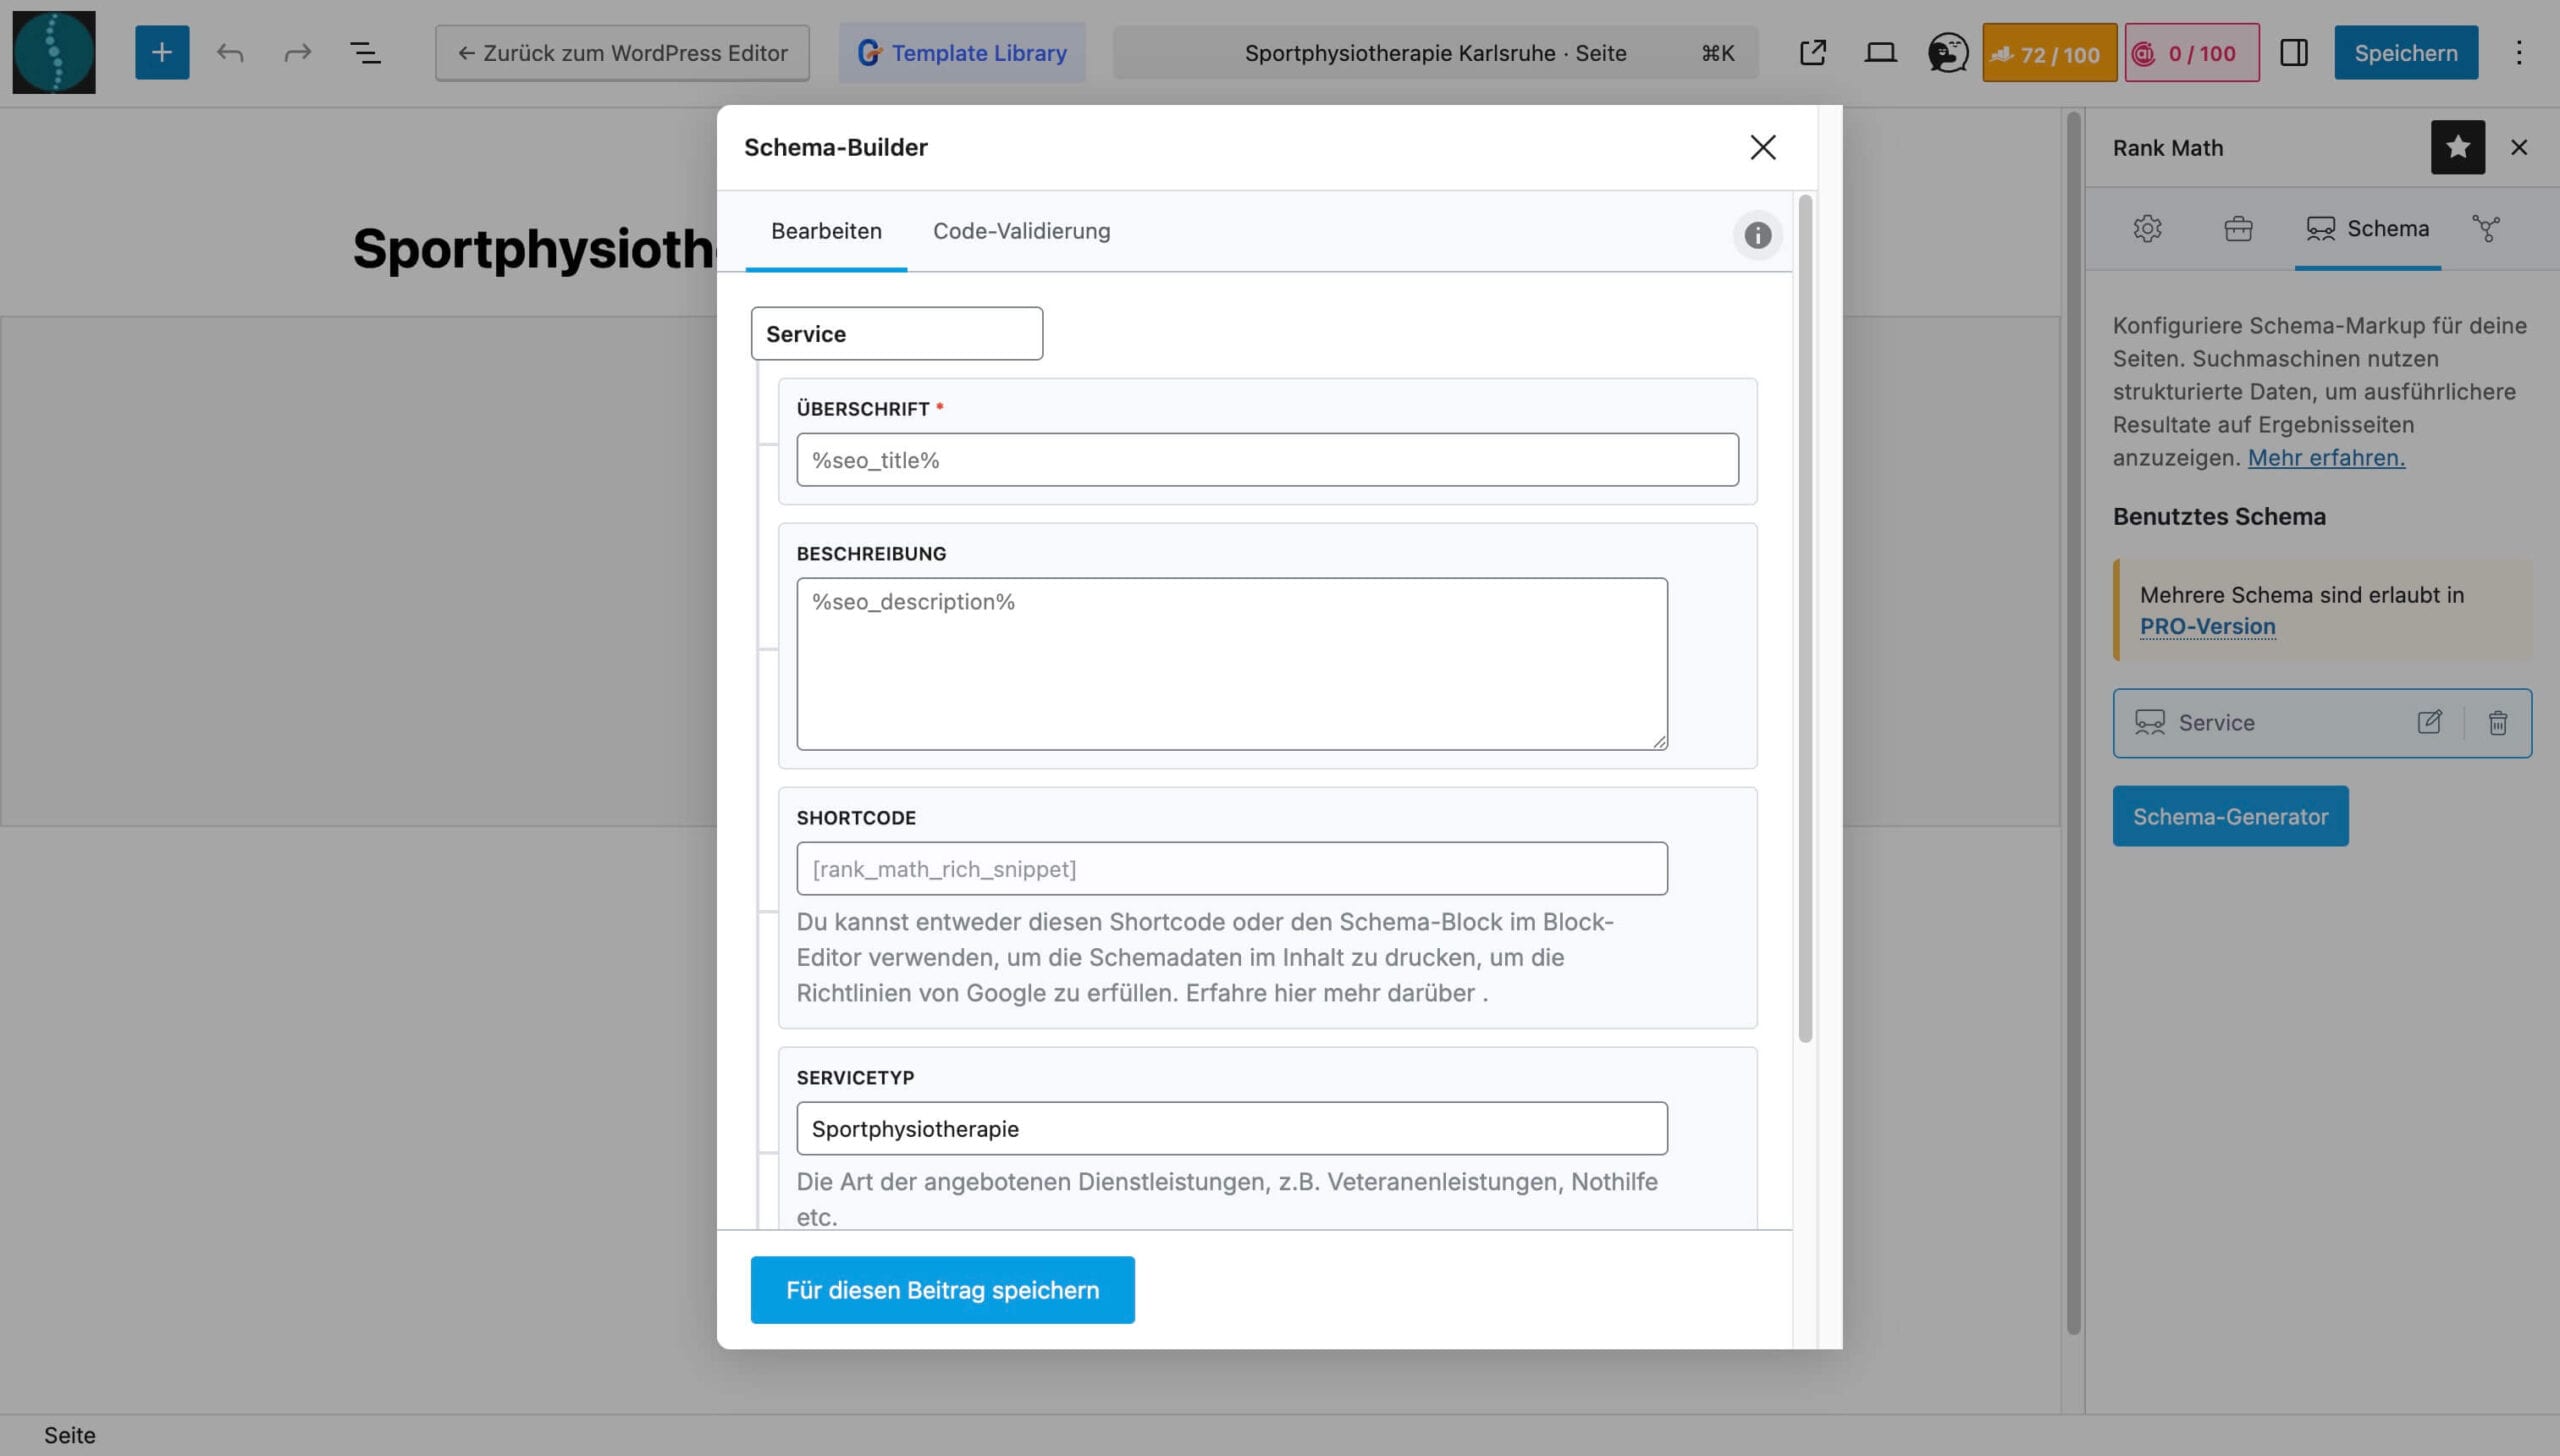Click the Für diesen Beitrag speichern button
Image resolution: width=2560 pixels, height=1456 pixels.
tap(941, 1289)
